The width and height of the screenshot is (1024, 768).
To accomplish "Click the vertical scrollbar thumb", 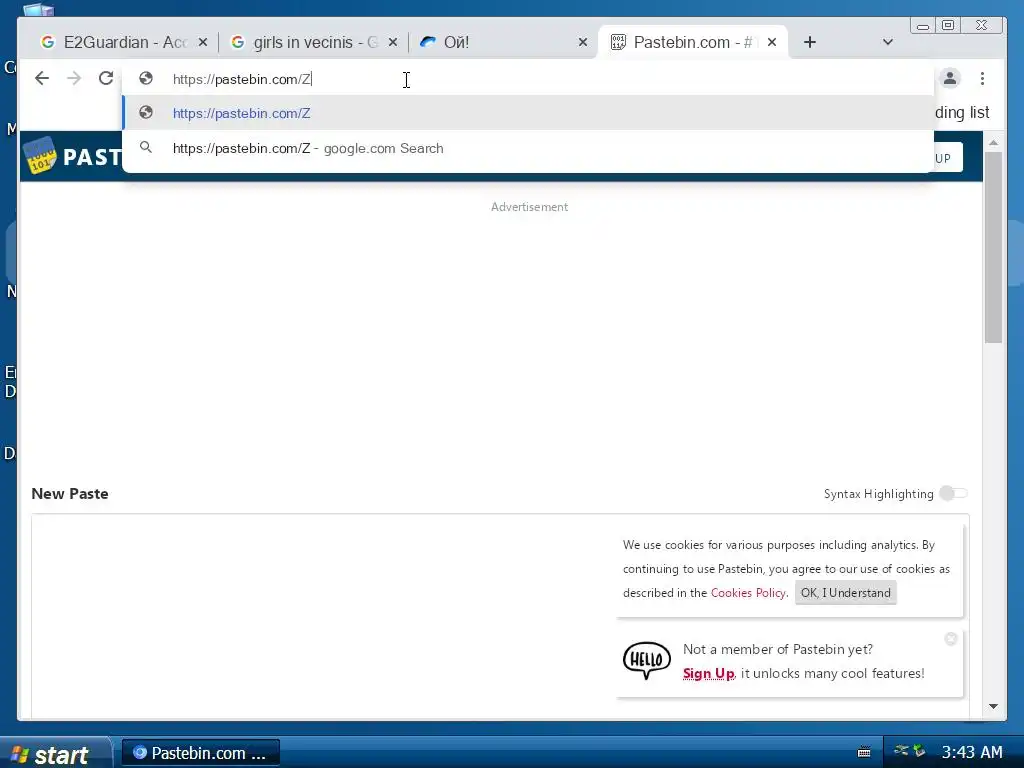I will click(x=993, y=247).
